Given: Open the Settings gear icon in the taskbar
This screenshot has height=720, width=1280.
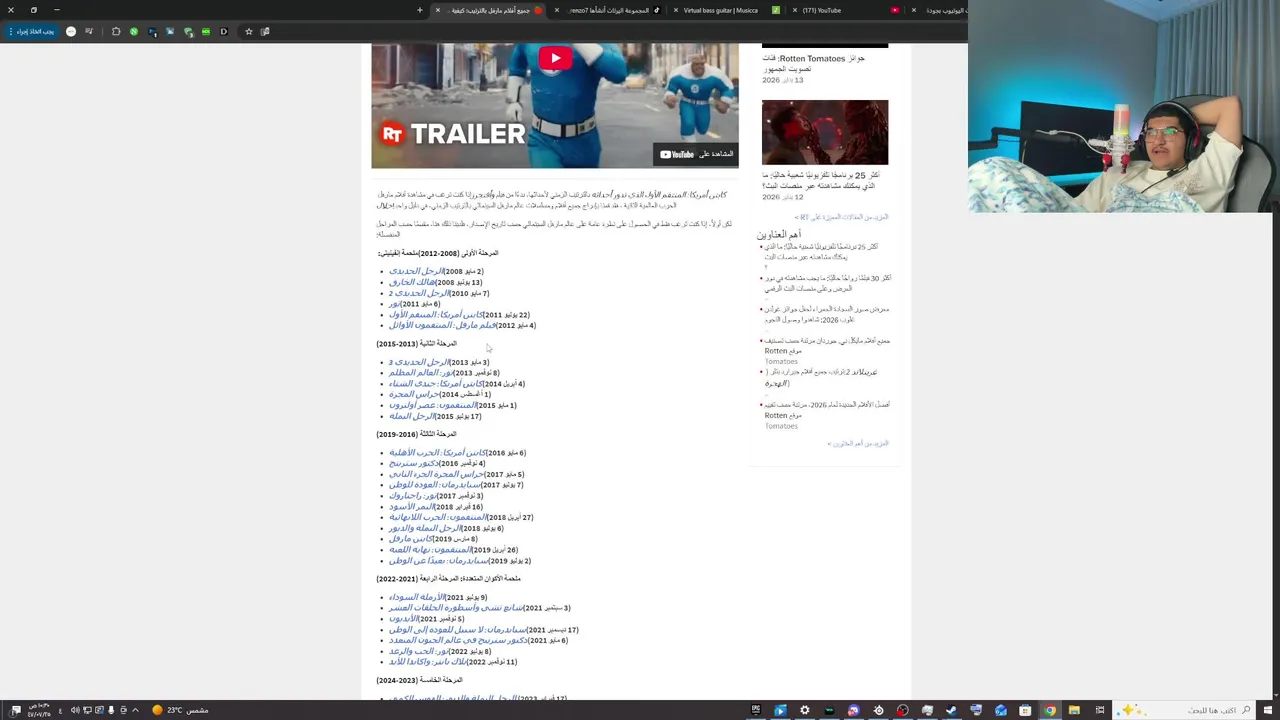Looking at the screenshot, I should [805, 710].
